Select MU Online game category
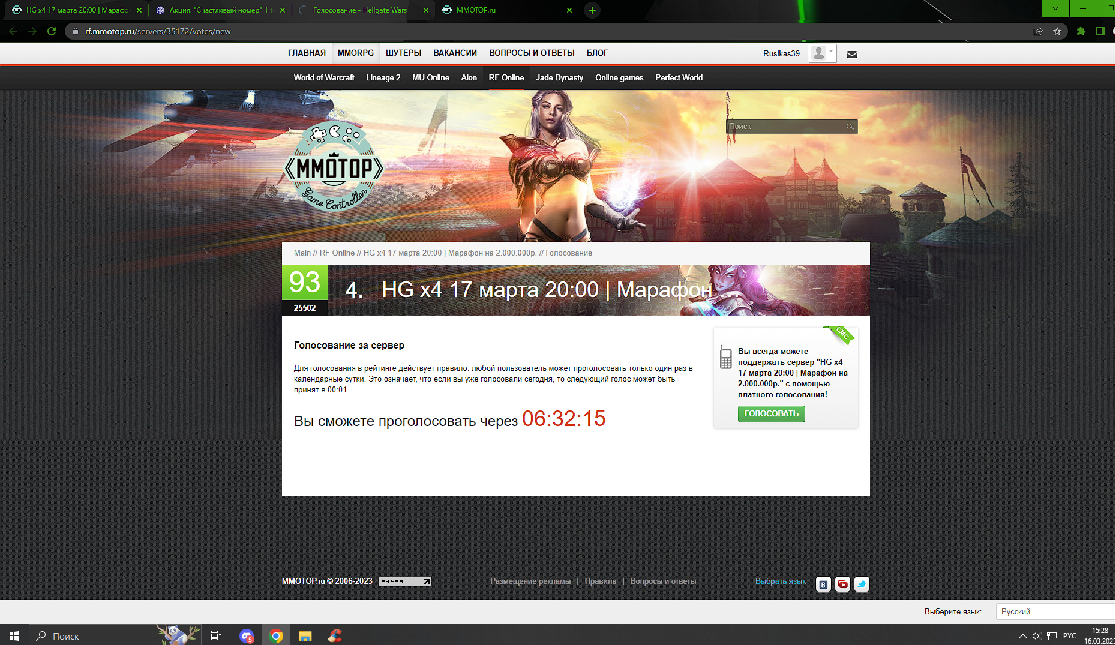The image size is (1115, 645). [430, 78]
